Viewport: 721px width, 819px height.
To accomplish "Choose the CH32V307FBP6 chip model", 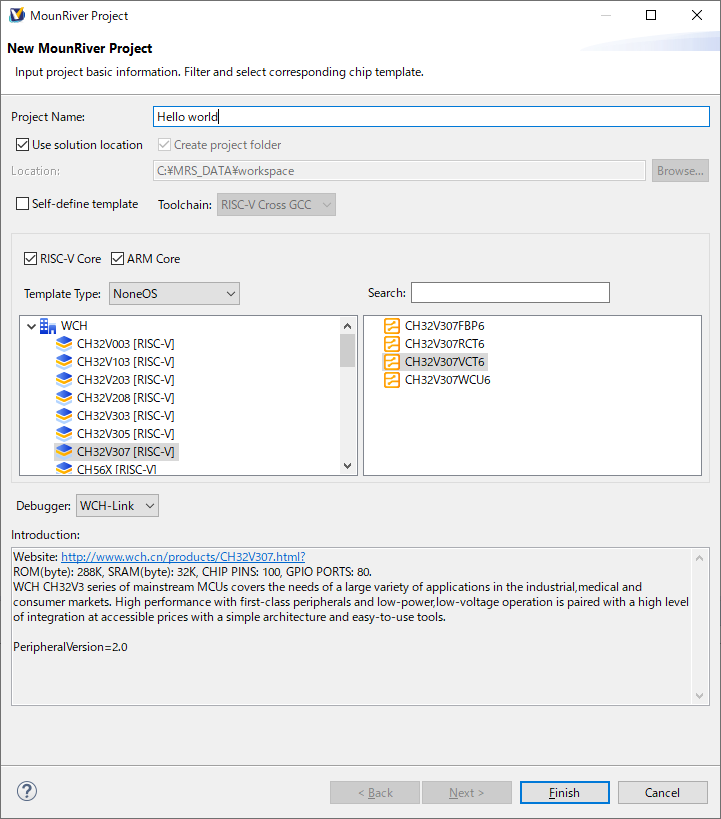I will coord(445,326).
